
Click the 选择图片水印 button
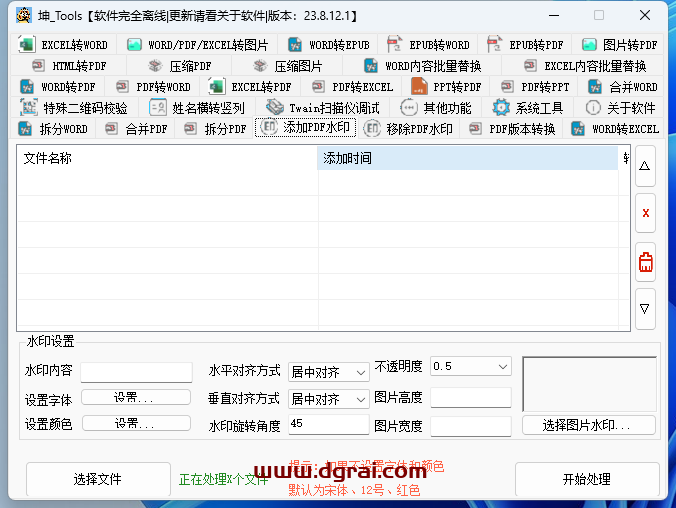tap(589, 425)
